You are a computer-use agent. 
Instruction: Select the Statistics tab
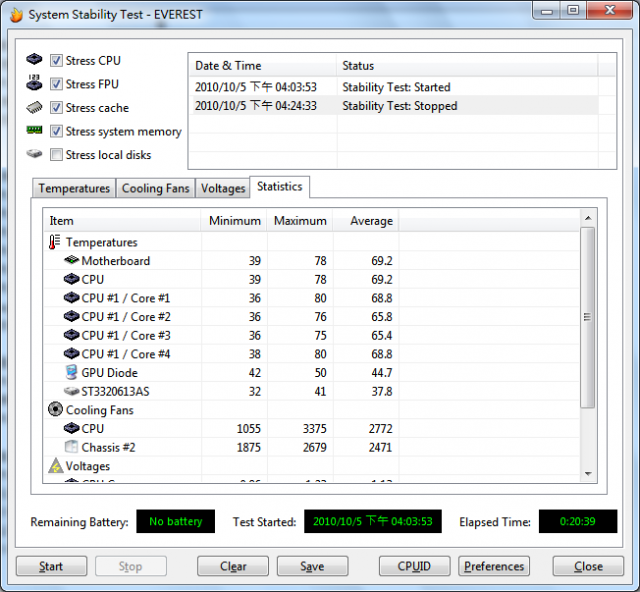pos(280,187)
